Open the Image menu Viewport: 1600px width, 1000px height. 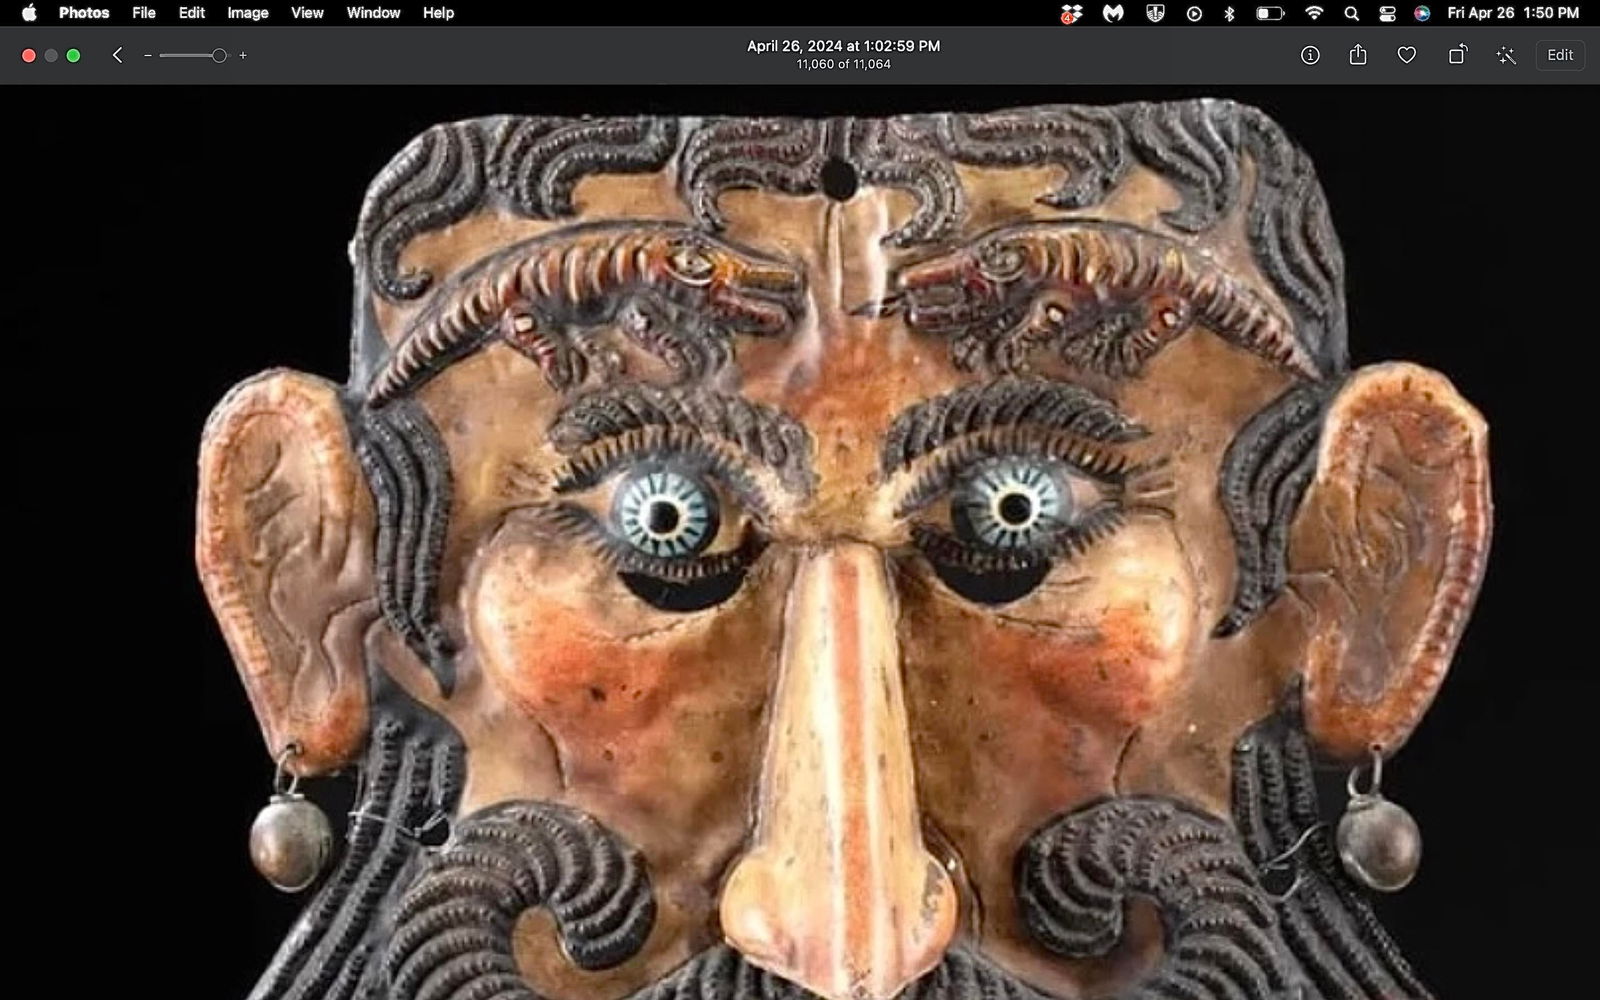245,13
